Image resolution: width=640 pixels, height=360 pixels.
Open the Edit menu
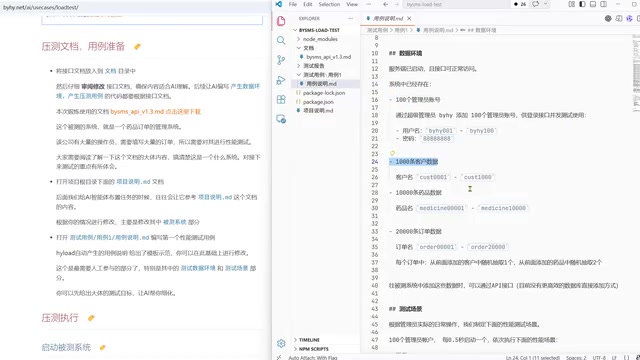coord(308,4)
